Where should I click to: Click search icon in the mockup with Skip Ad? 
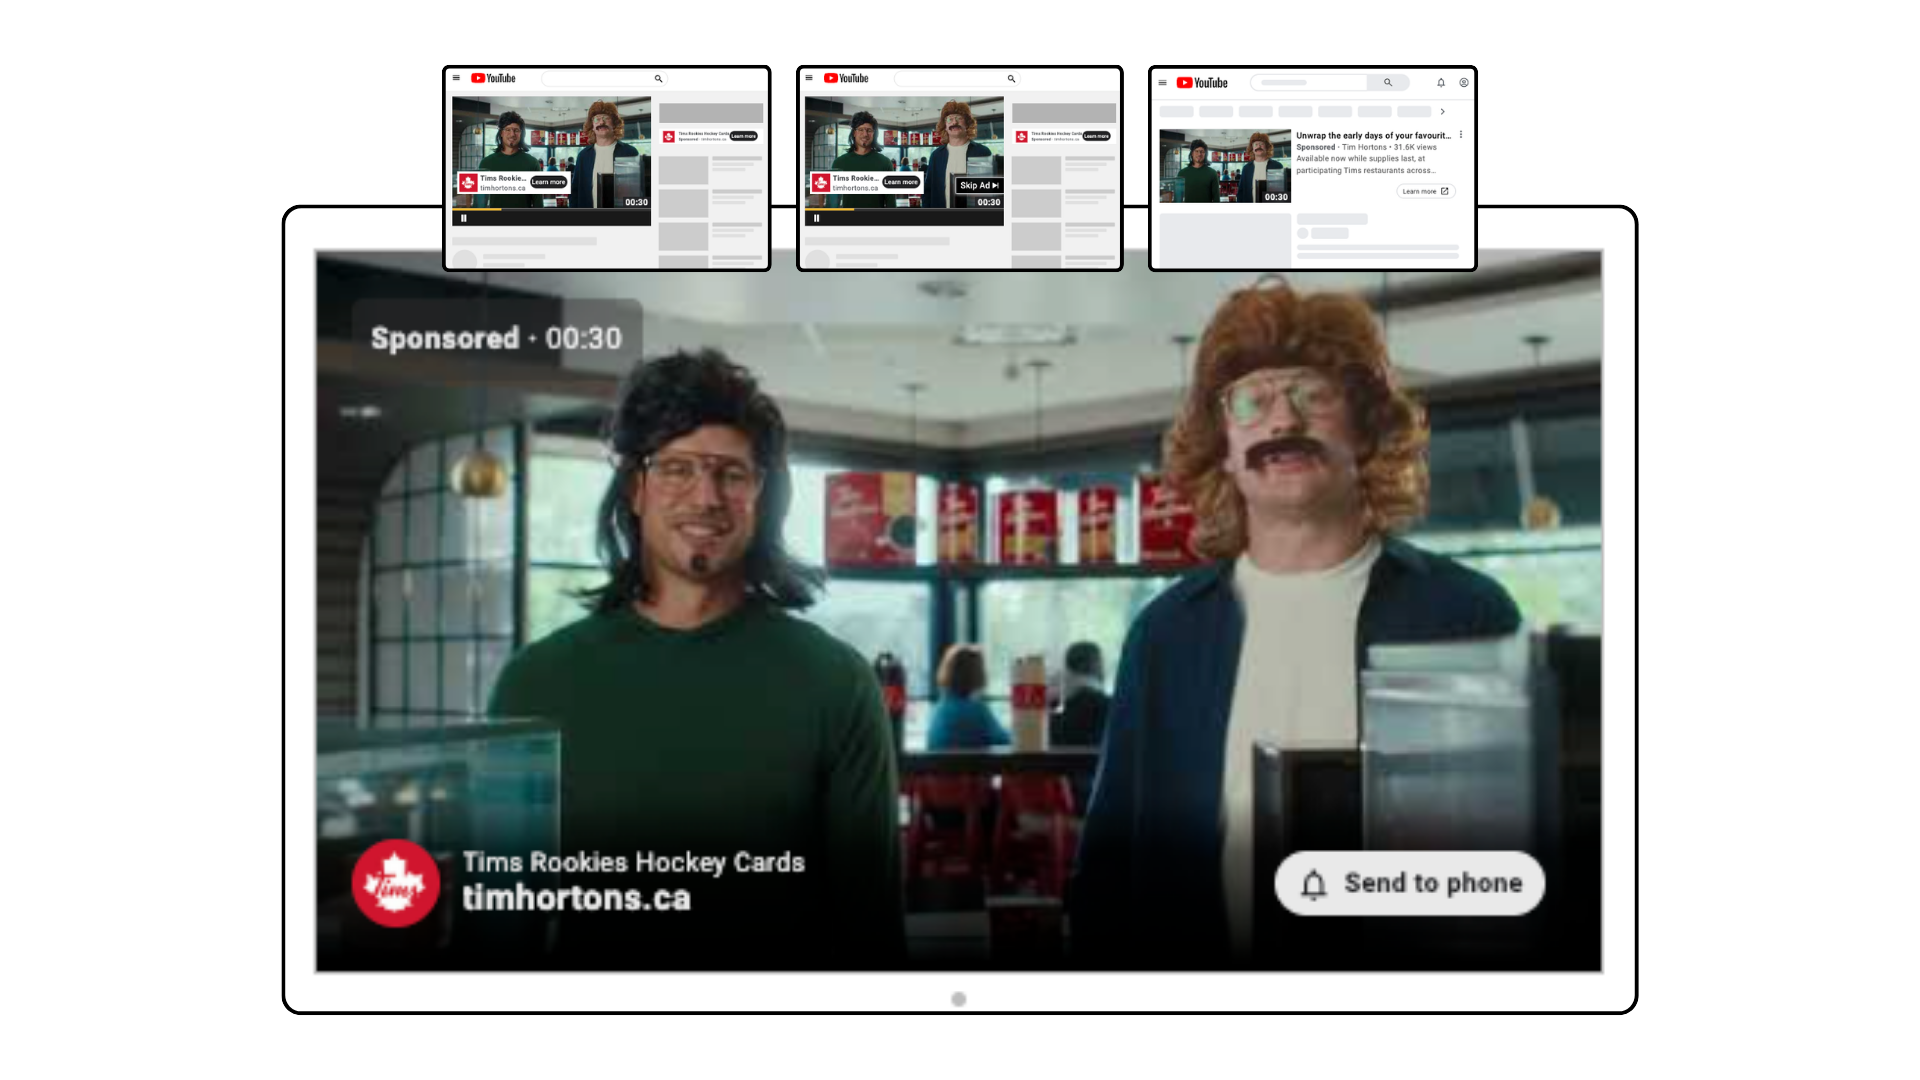click(1011, 78)
